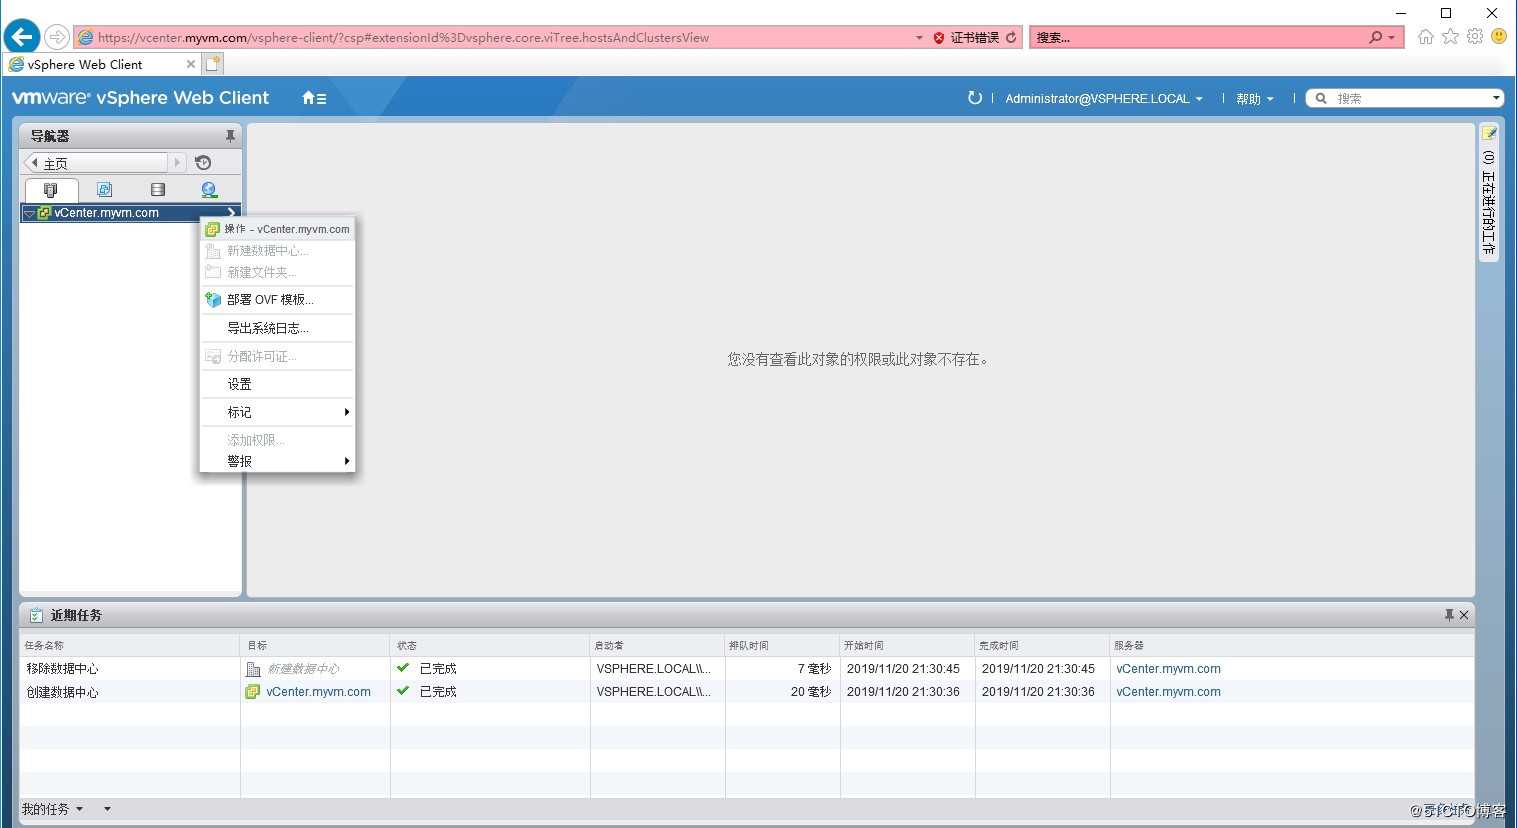Select vCenter.myvm.com in navigator tree
This screenshot has width=1517, height=828.
click(x=106, y=213)
